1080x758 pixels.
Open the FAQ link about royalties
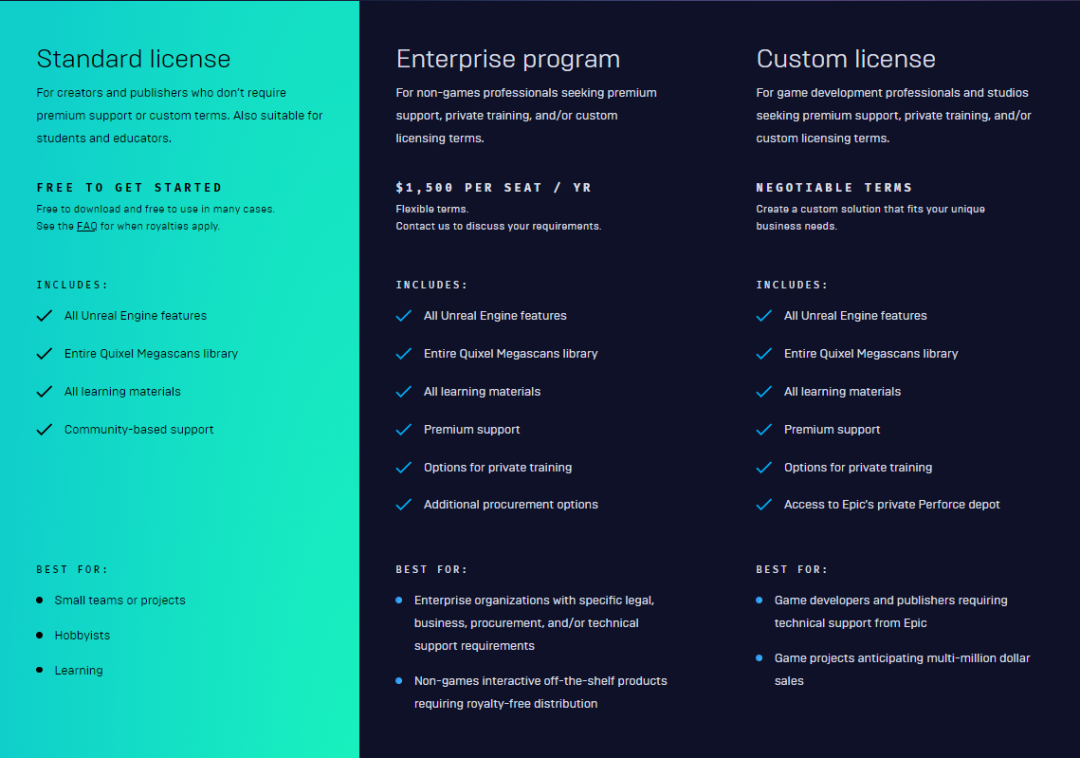86,226
